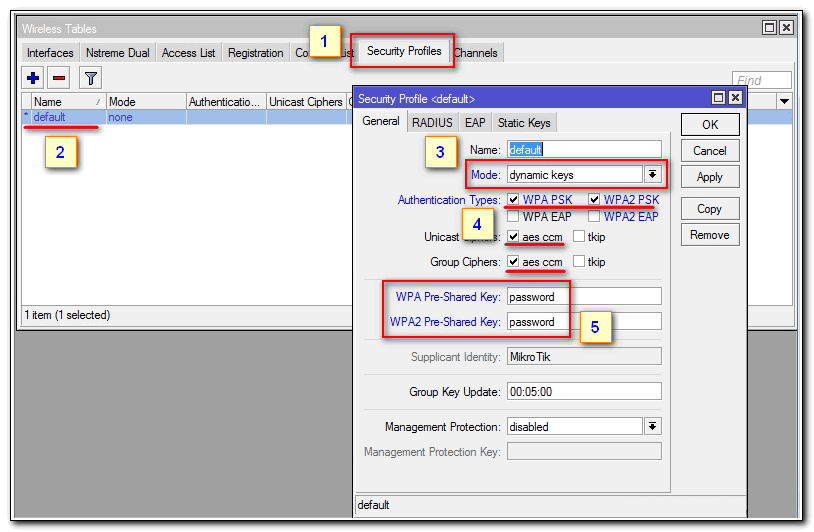Toggle Group Ciphers aes ccm checkbox

(514, 262)
